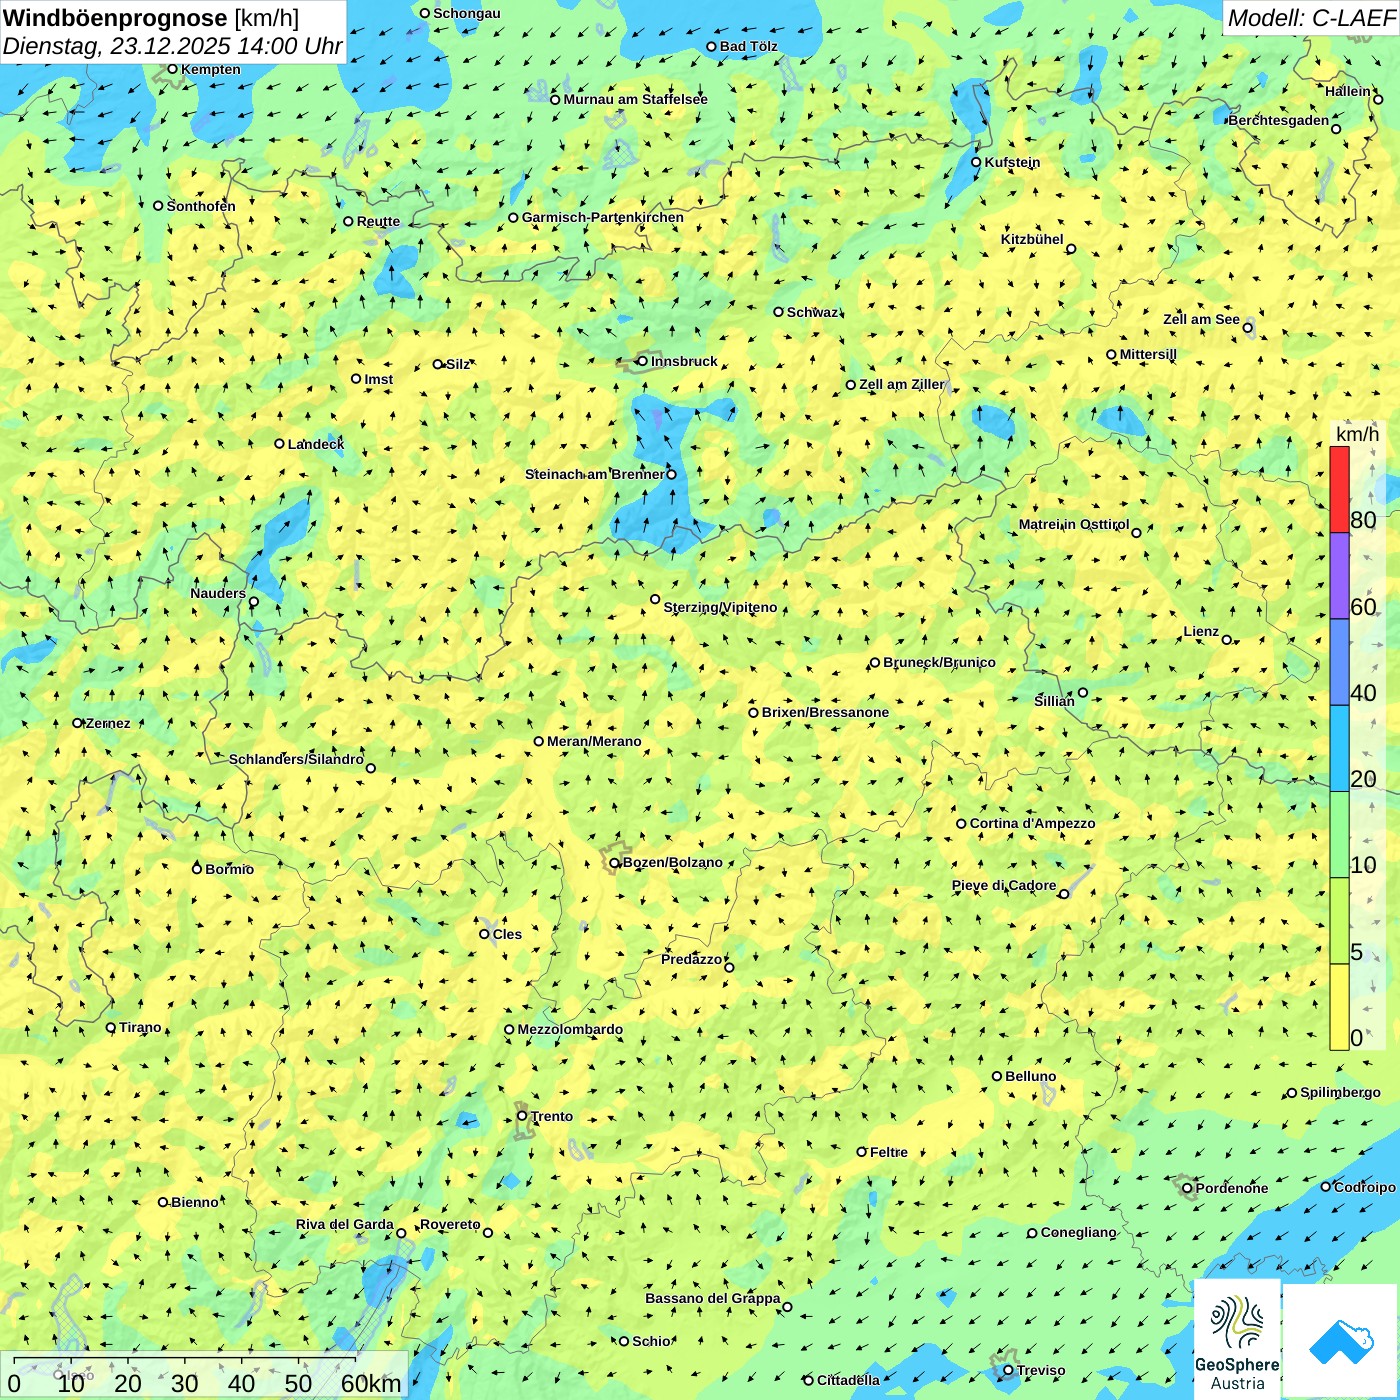
Task: Click the 'Cles' label
Action: tap(507, 934)
